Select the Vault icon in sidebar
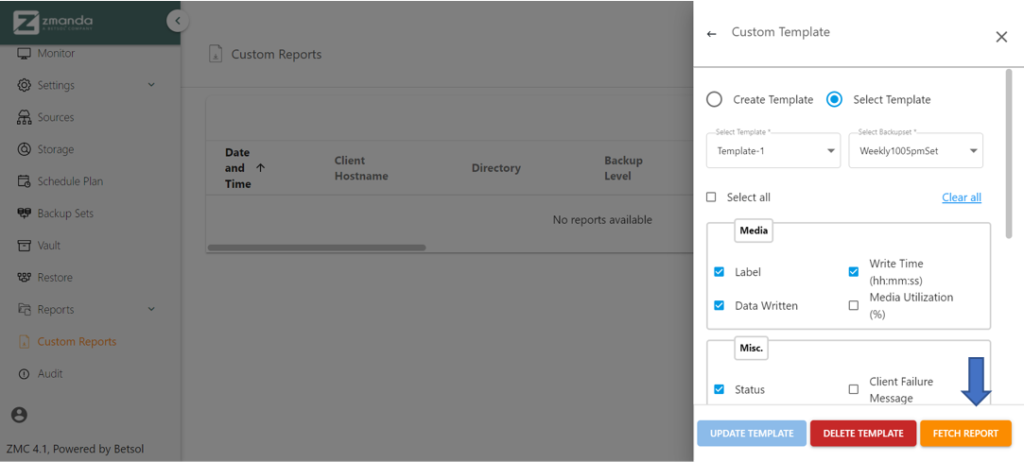This screenshot has width=1024, height=462. click(25, 245)
